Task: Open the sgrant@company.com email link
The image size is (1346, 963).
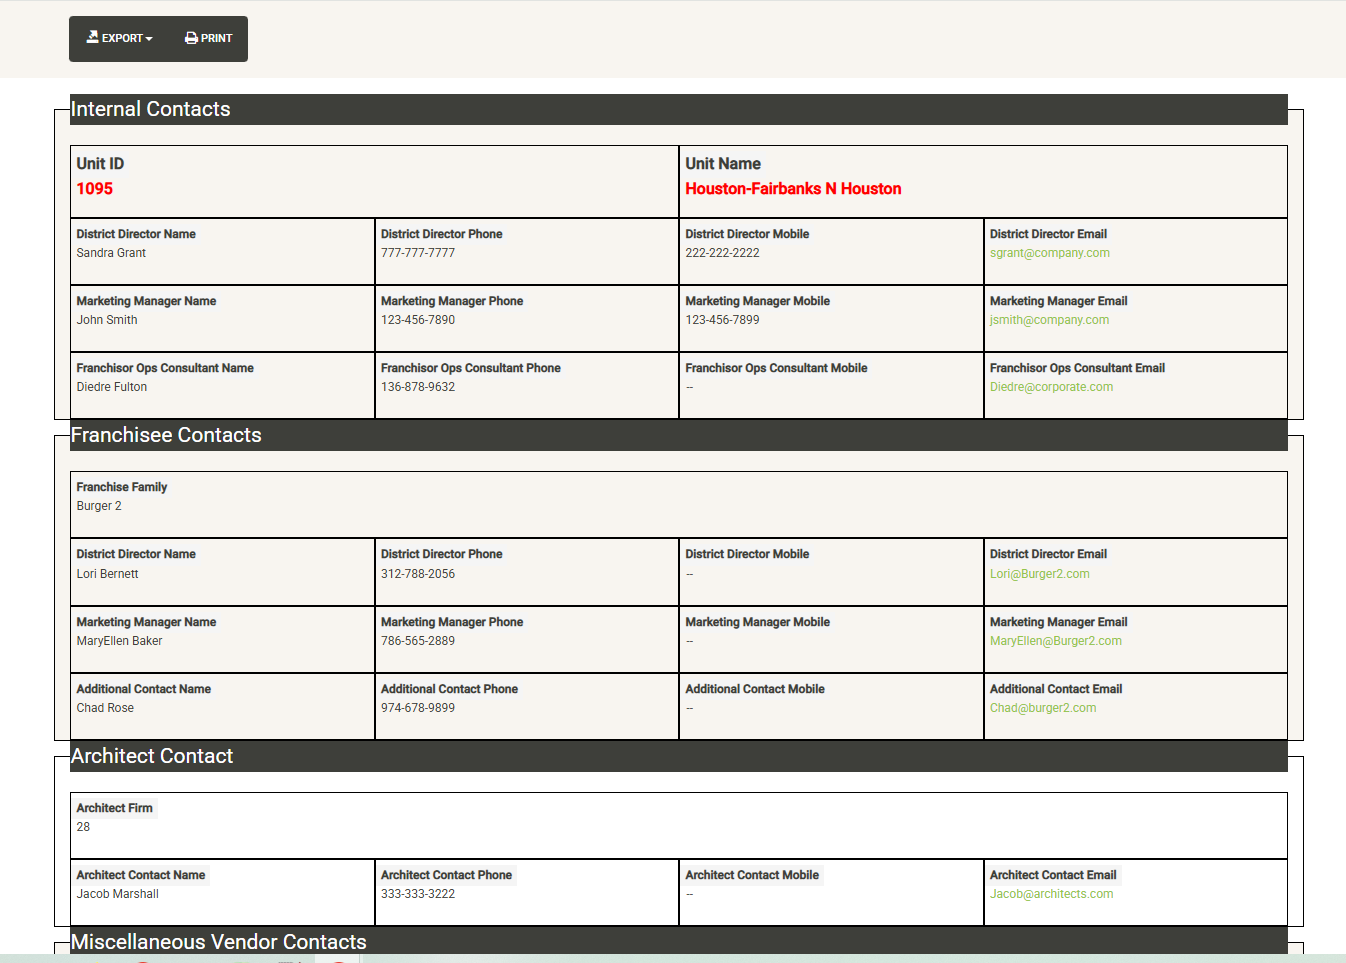Action: (1049, 253)
